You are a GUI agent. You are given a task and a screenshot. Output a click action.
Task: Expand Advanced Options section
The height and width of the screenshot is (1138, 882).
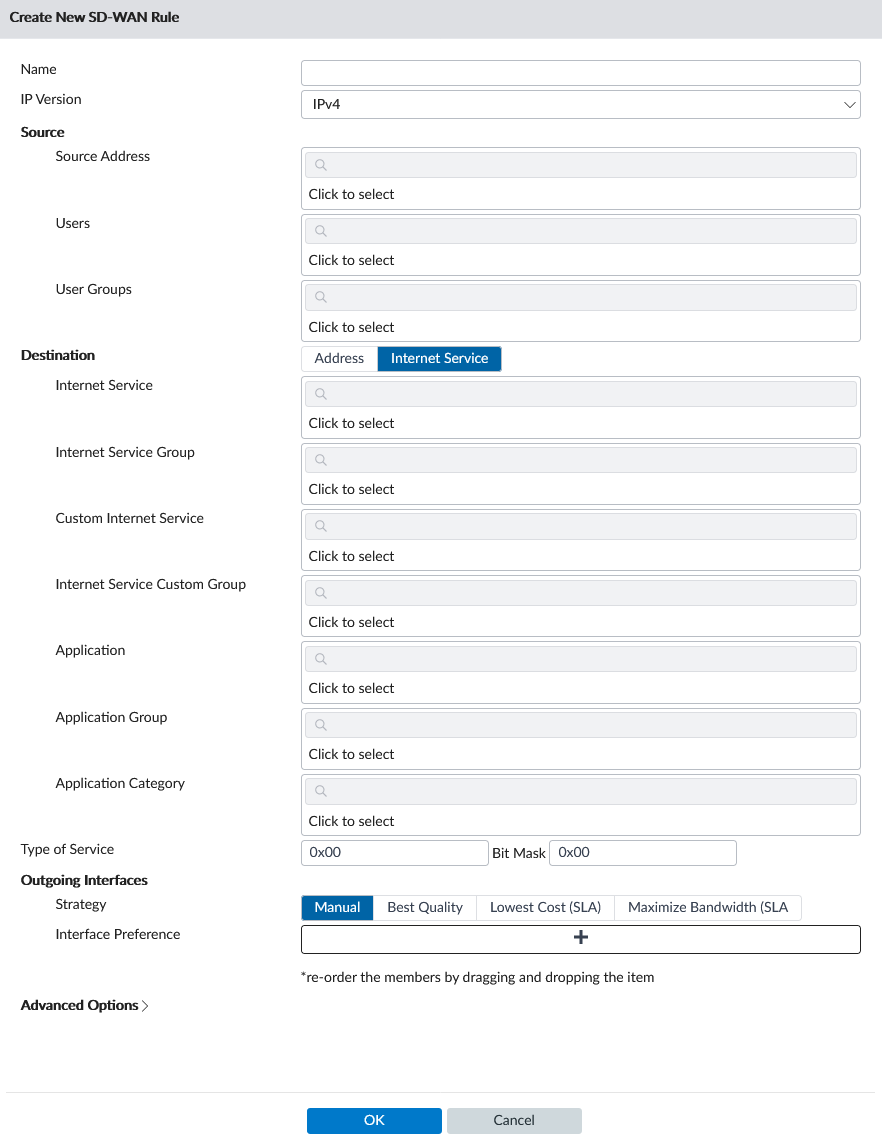click(x=84, y=1005)
